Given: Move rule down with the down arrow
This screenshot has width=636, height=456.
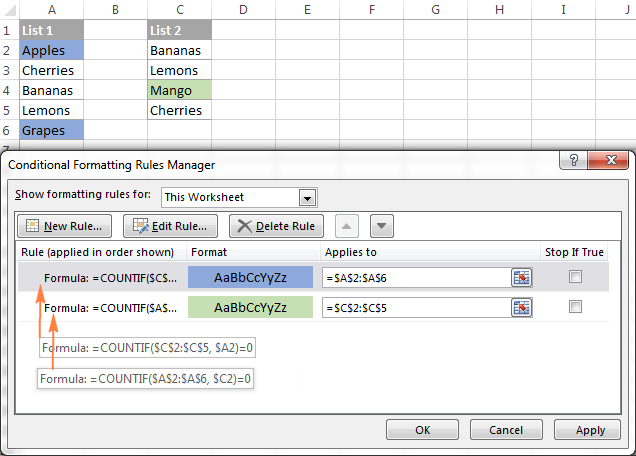Looking at the screenshot, I should 381,226.
